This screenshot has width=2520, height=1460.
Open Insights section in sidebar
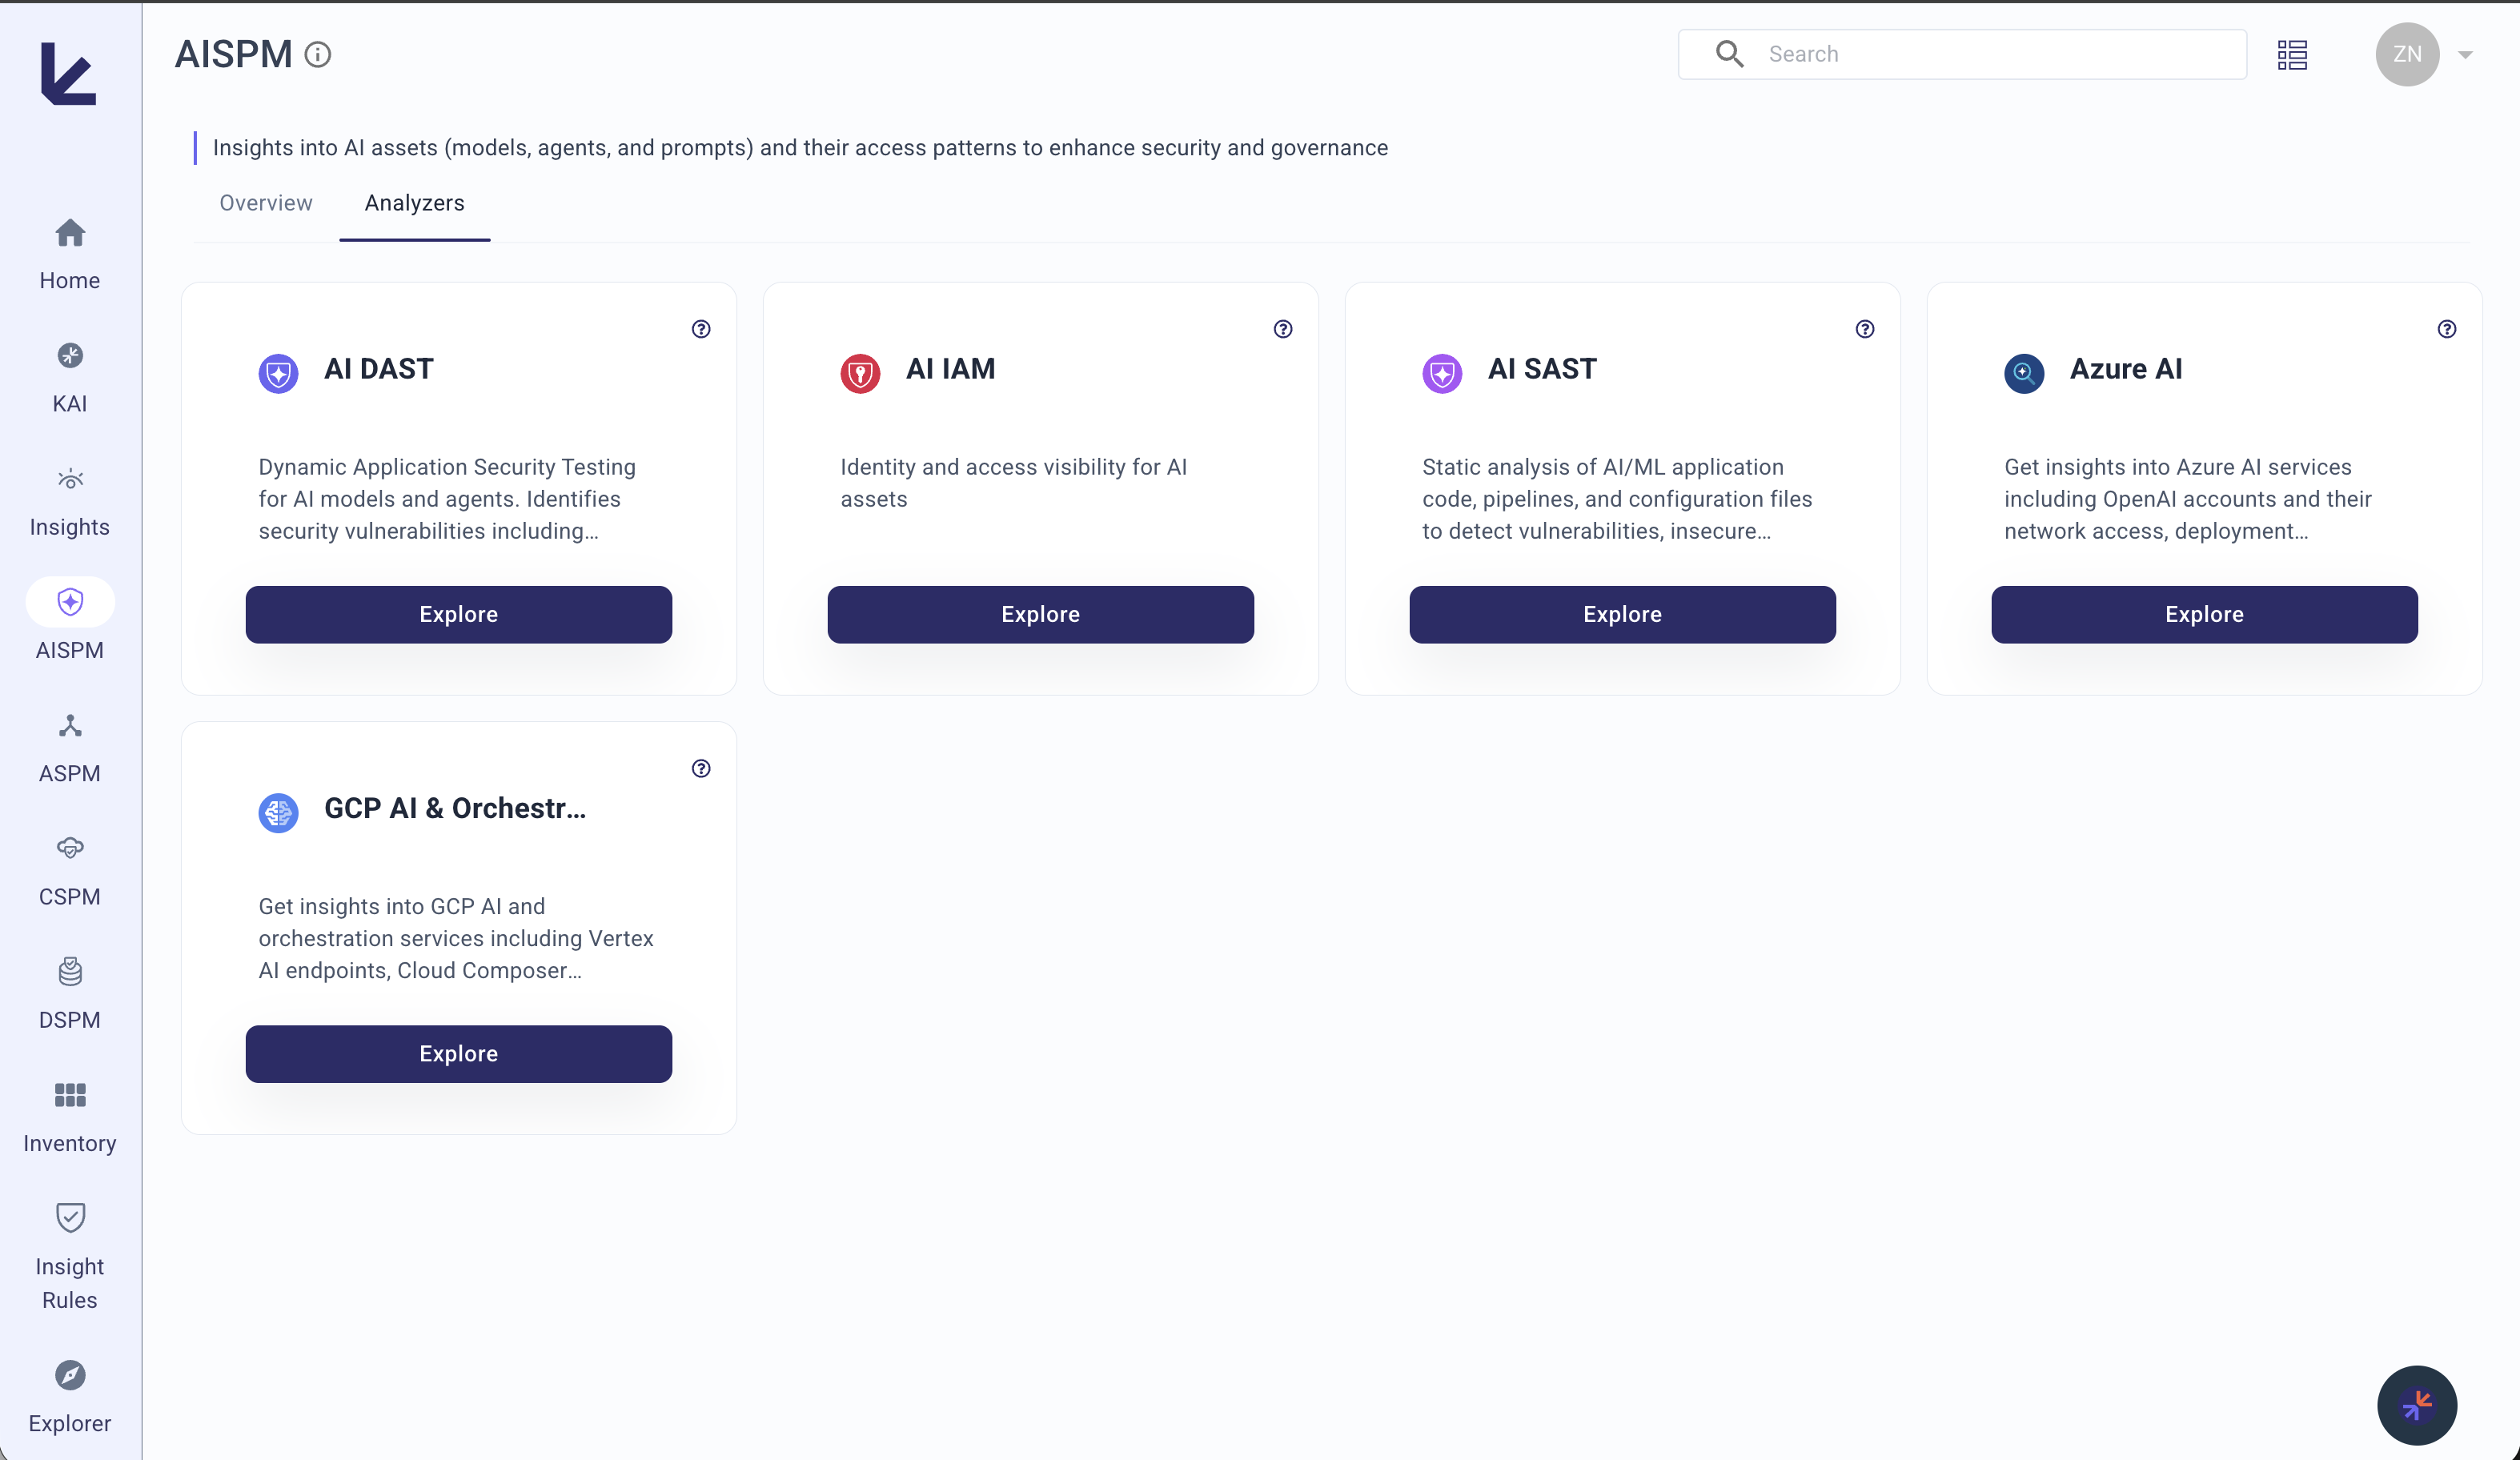click(x=69, y=502)
